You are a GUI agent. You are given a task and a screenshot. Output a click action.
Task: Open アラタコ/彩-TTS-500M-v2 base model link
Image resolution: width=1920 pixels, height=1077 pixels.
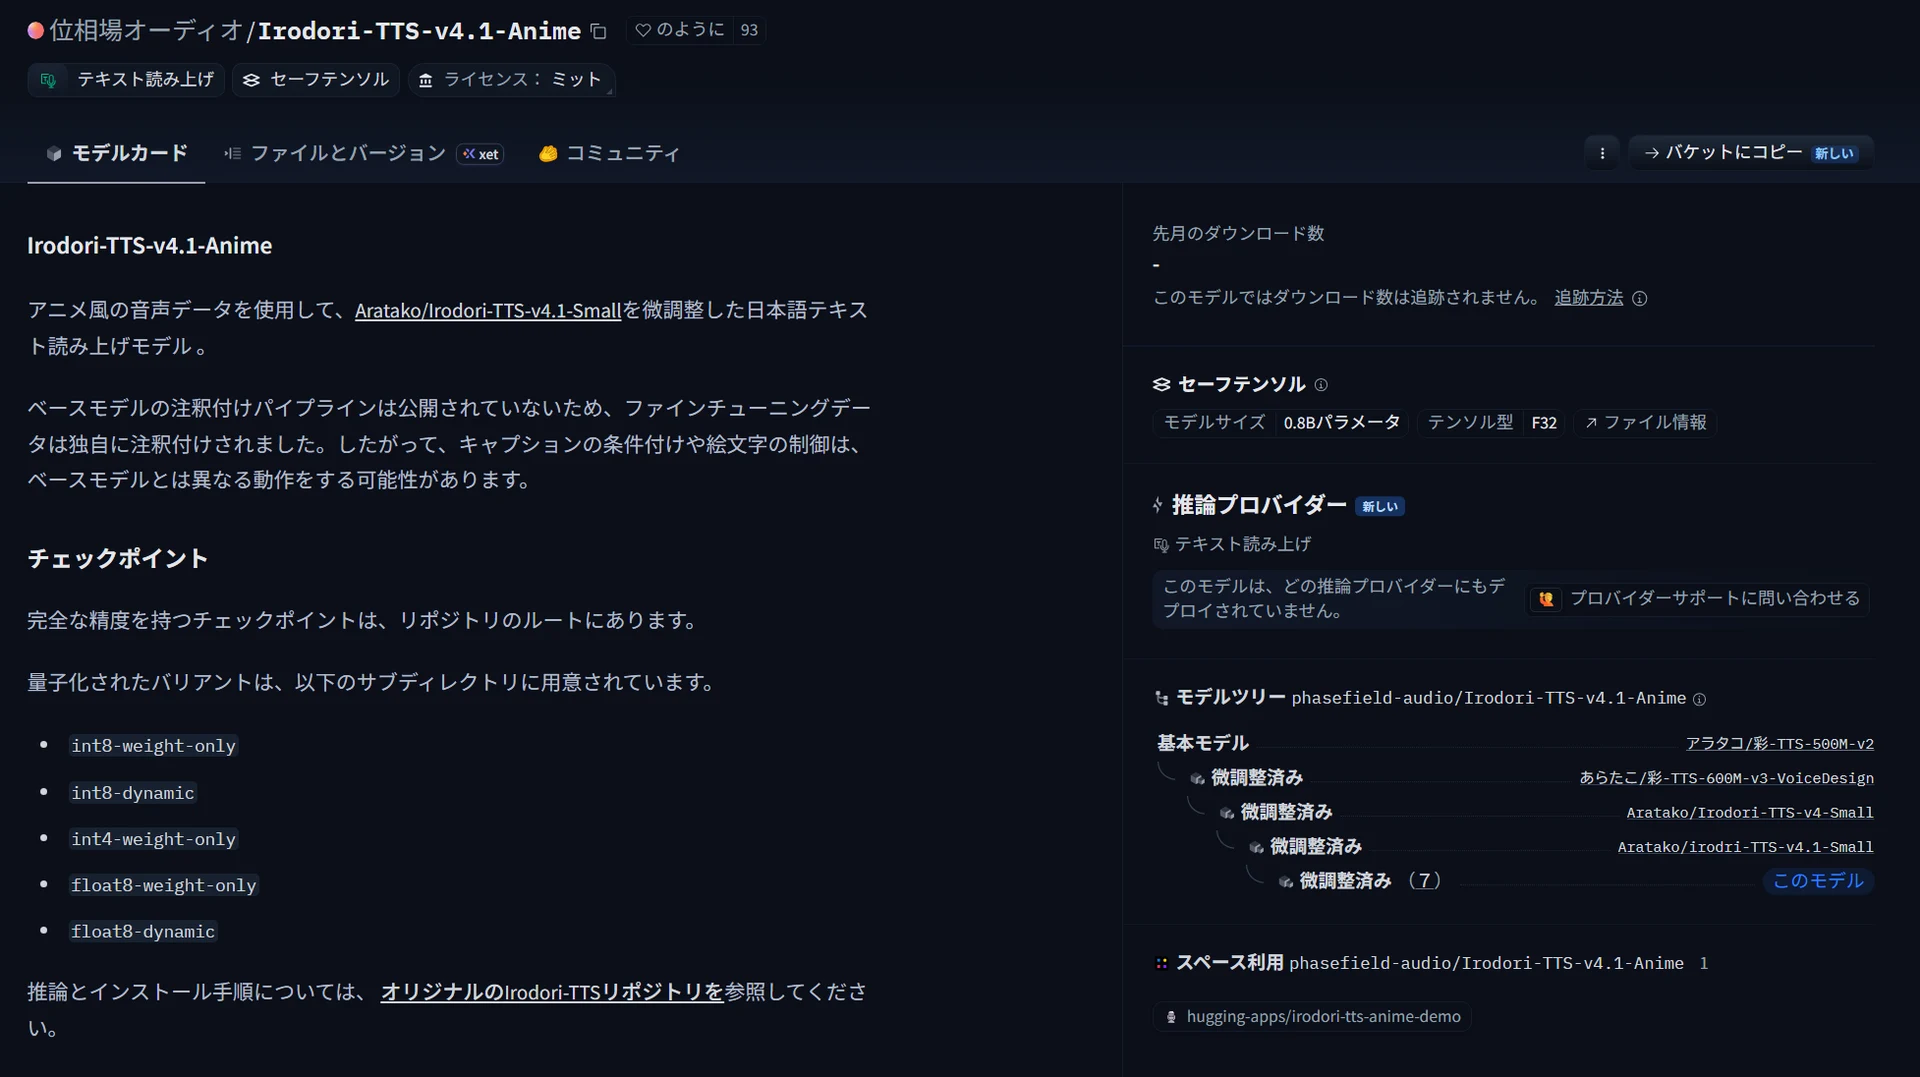click(x=1780, y=744)
